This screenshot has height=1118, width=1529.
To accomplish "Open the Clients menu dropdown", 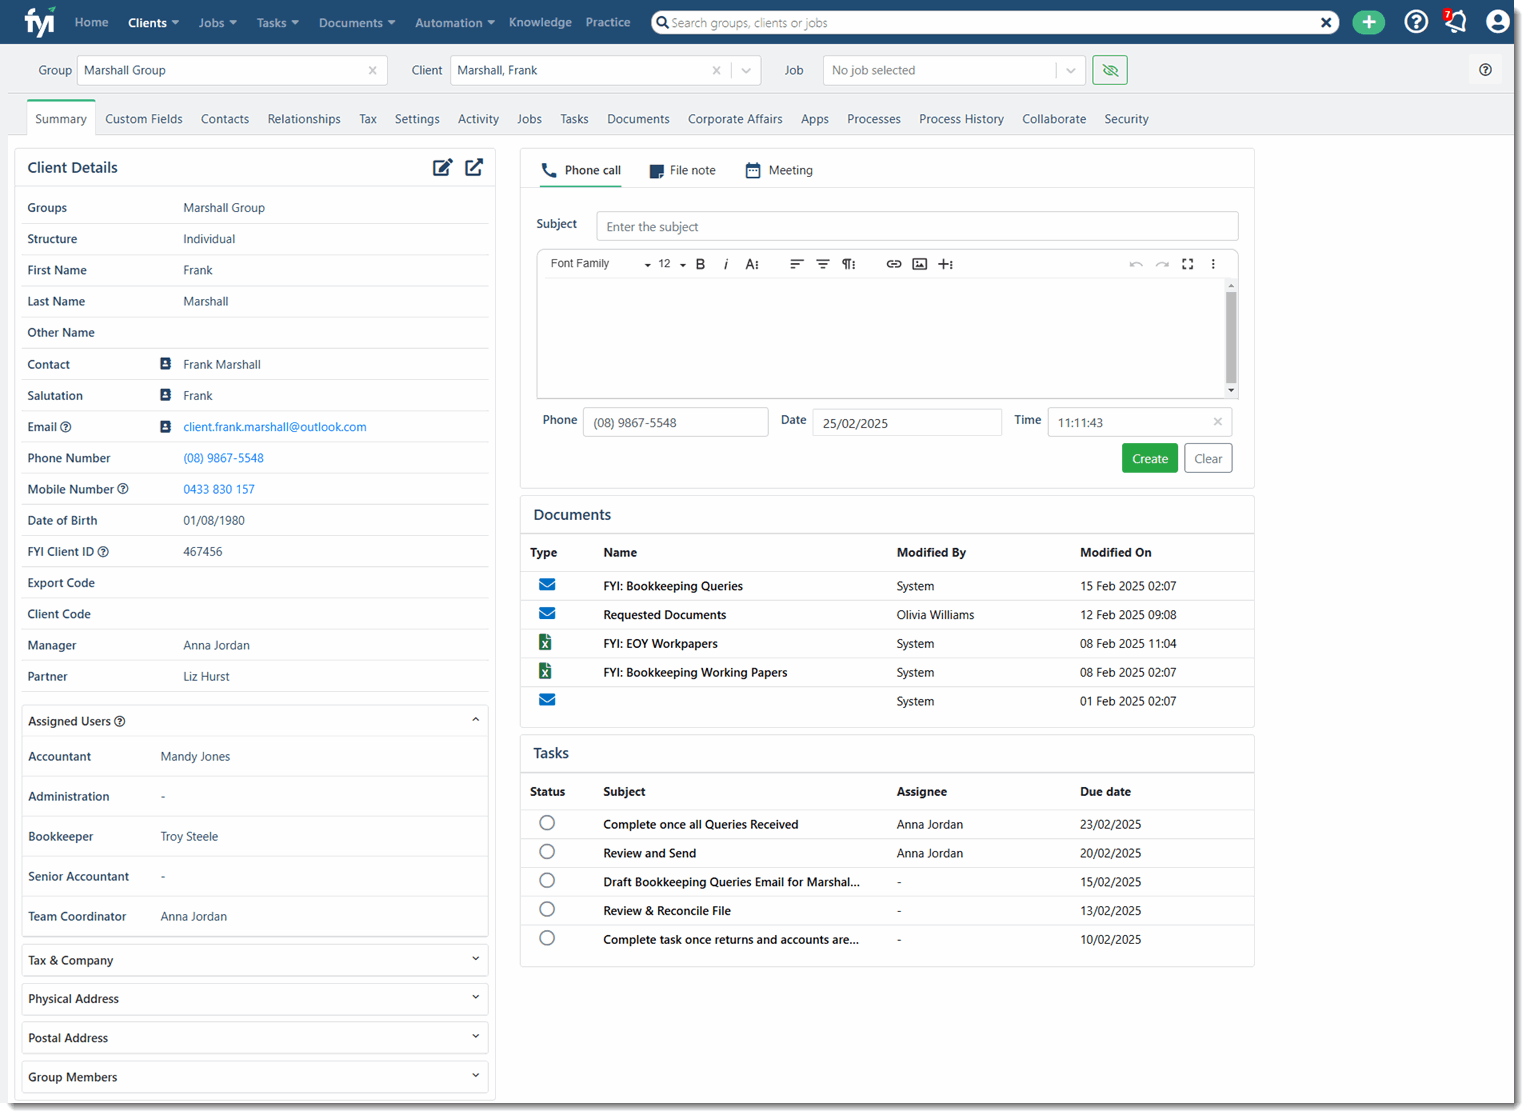I will pyautogui.click(x=154, y=22).
